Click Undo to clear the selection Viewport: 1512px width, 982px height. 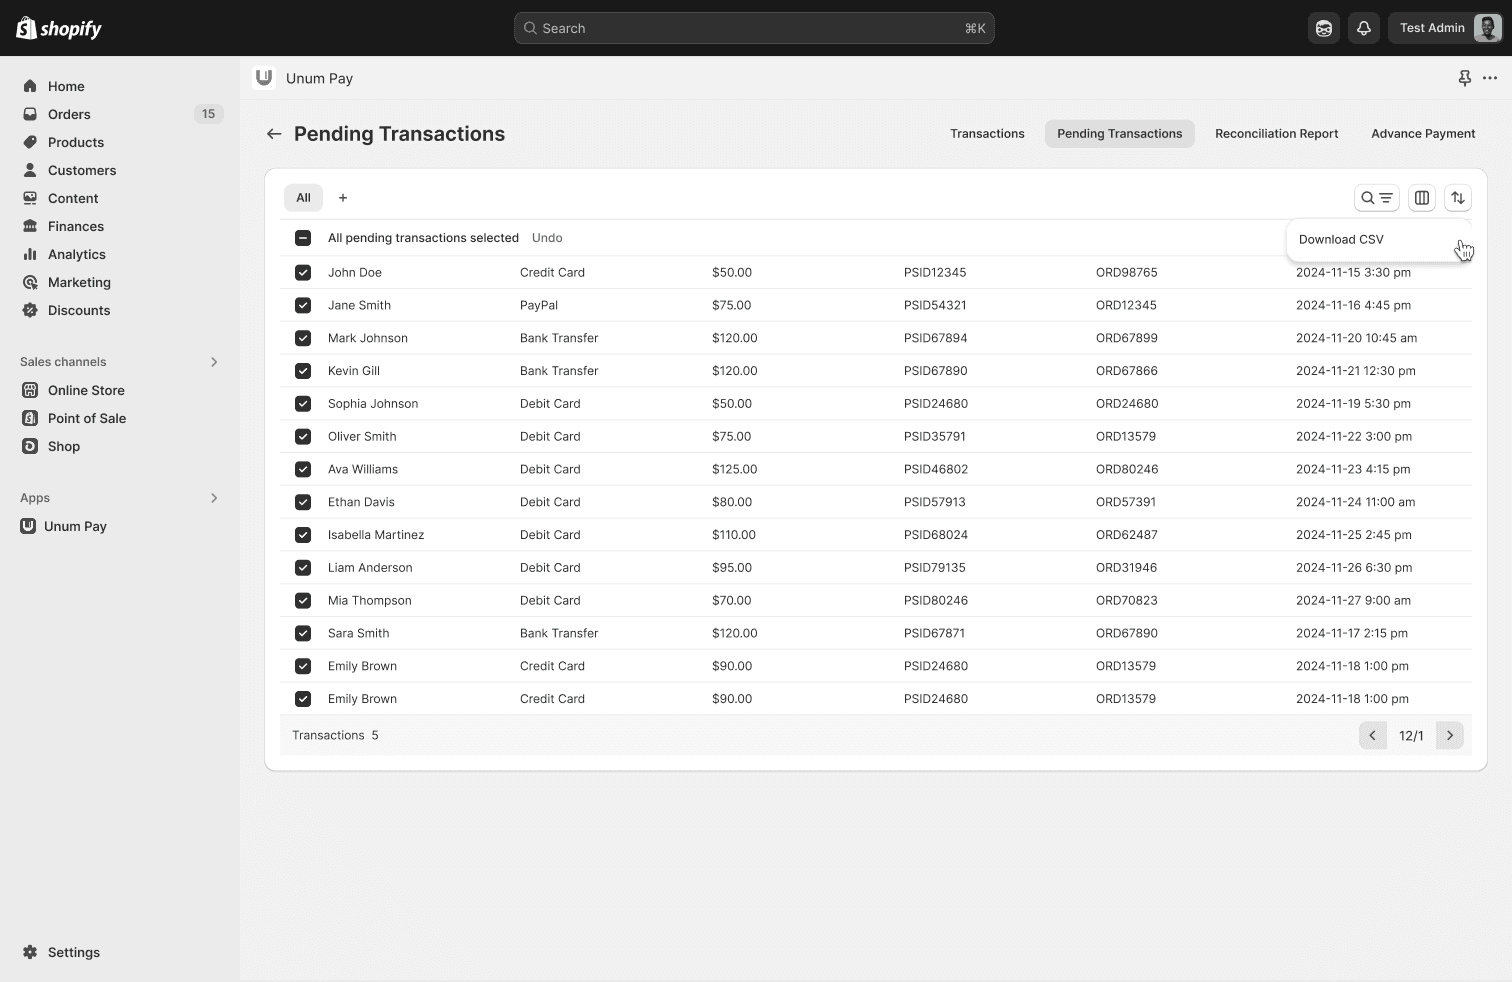(547, 238)
